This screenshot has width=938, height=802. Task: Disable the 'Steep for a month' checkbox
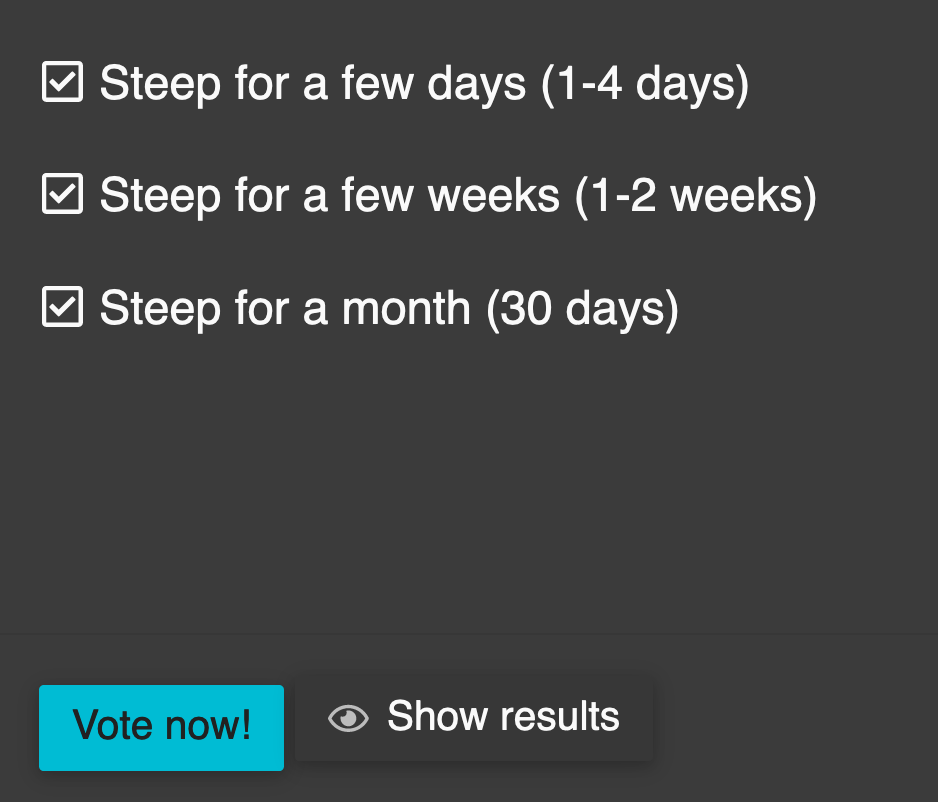coord(62,307)
